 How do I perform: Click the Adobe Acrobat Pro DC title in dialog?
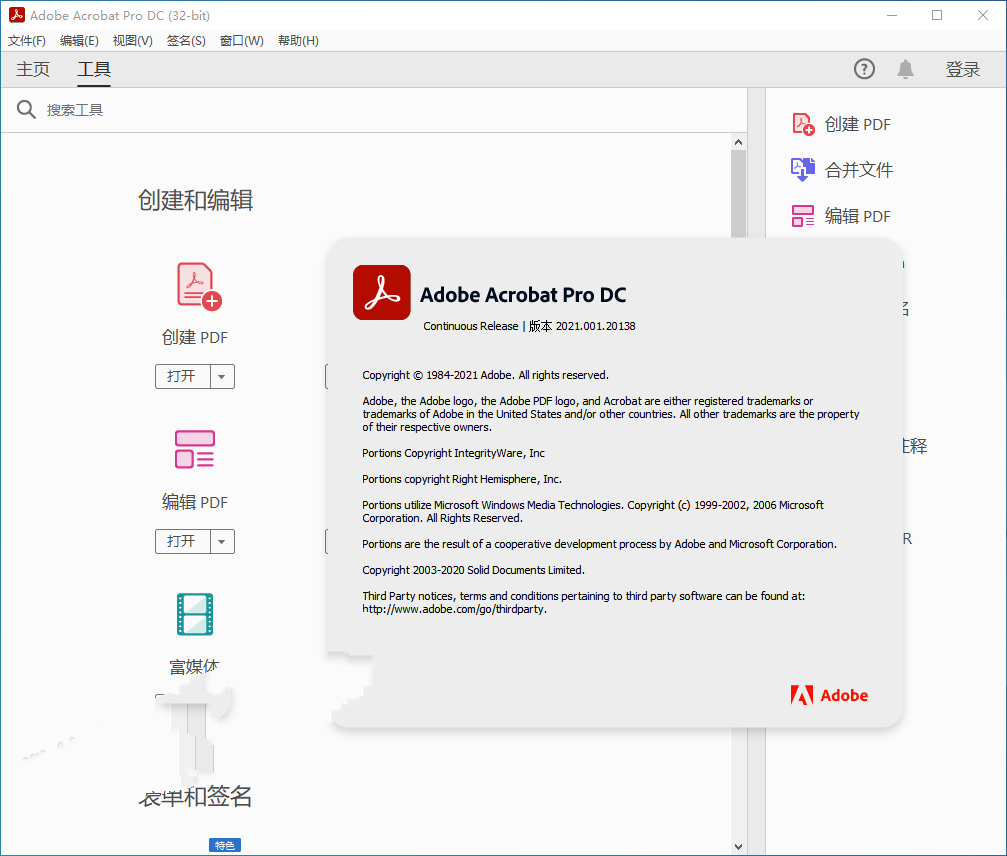click(x=523, y=295)
